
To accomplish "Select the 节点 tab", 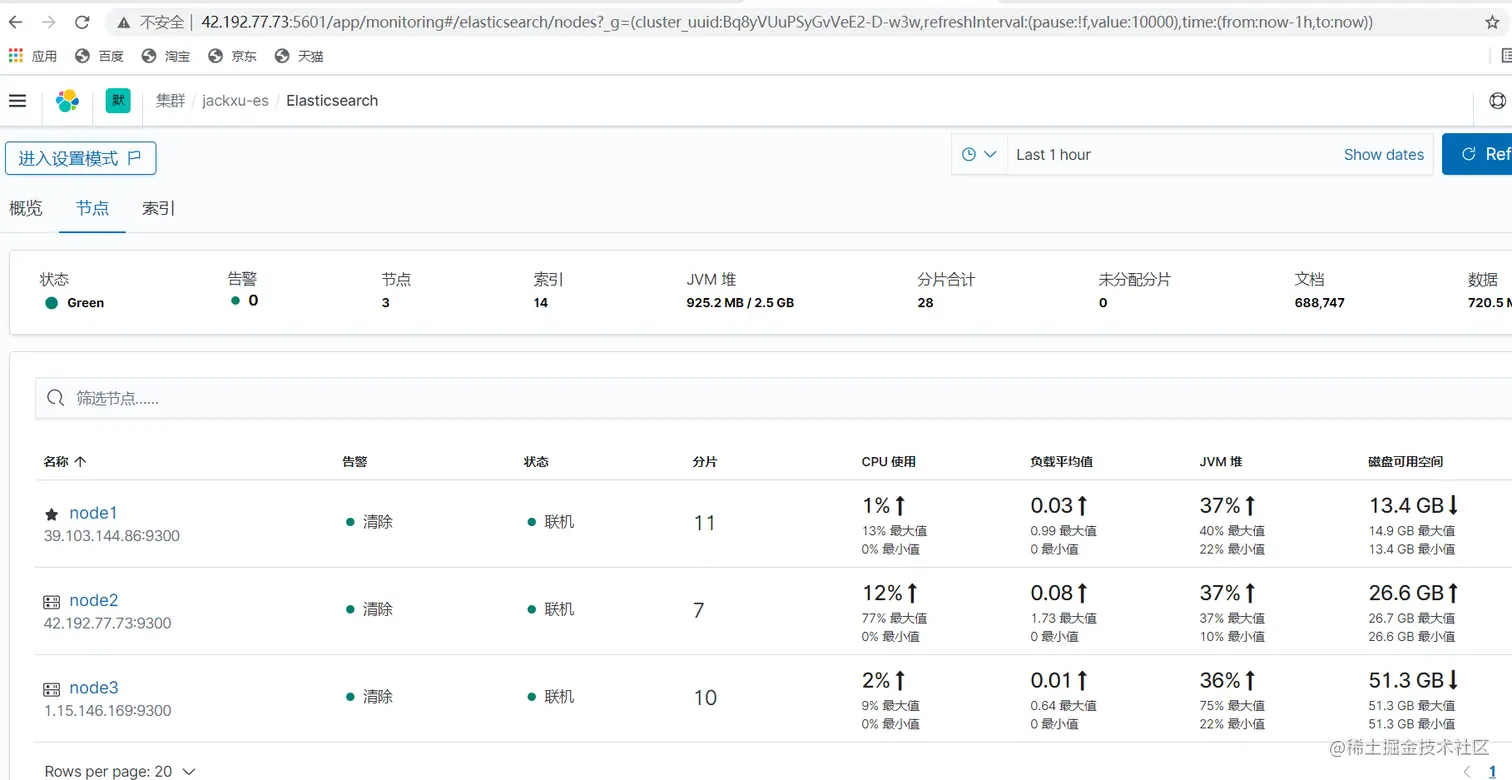I will click(92, 208).
